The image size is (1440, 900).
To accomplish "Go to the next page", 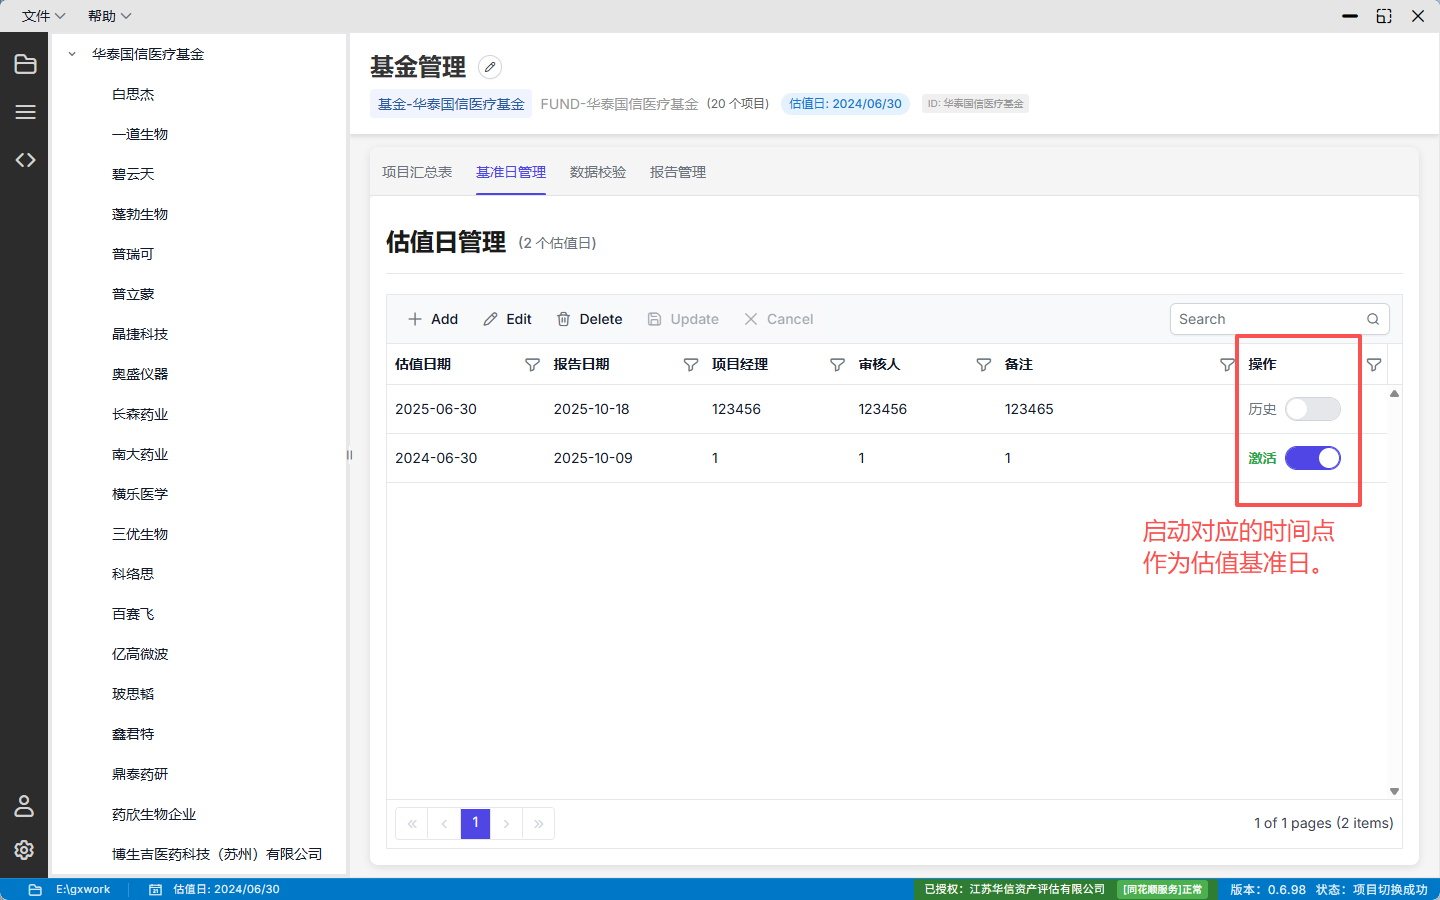I will tap(507, 824).
